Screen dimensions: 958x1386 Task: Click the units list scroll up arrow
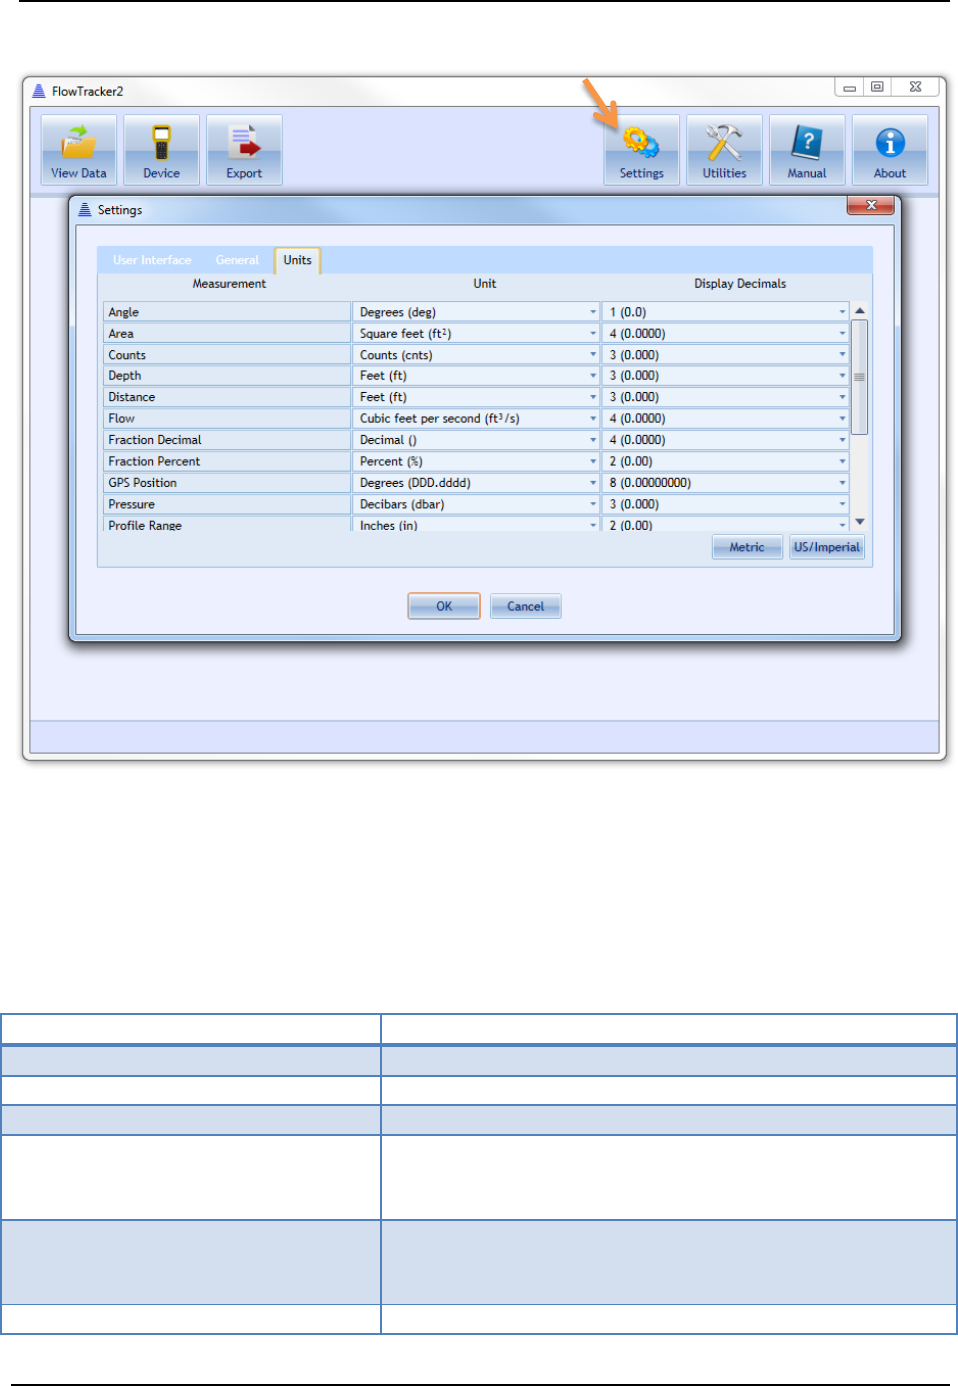[860, 311]
